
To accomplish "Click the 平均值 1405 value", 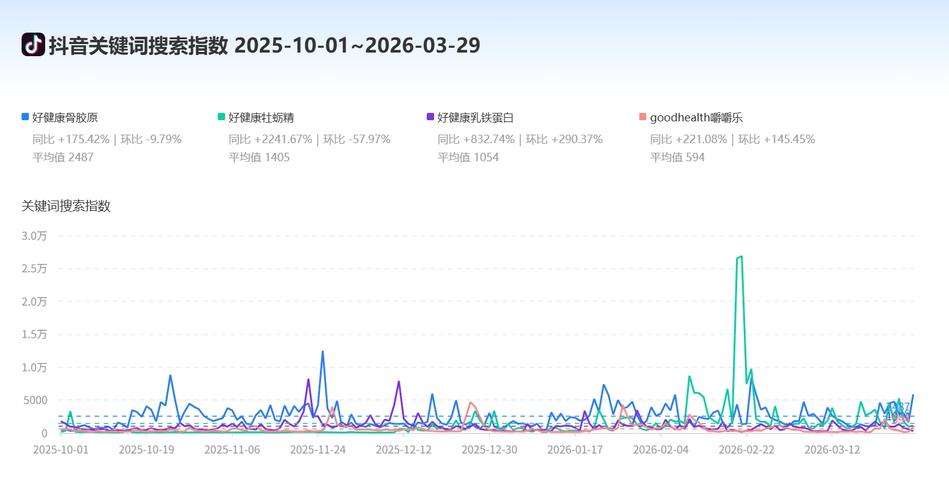I will 259,157.
